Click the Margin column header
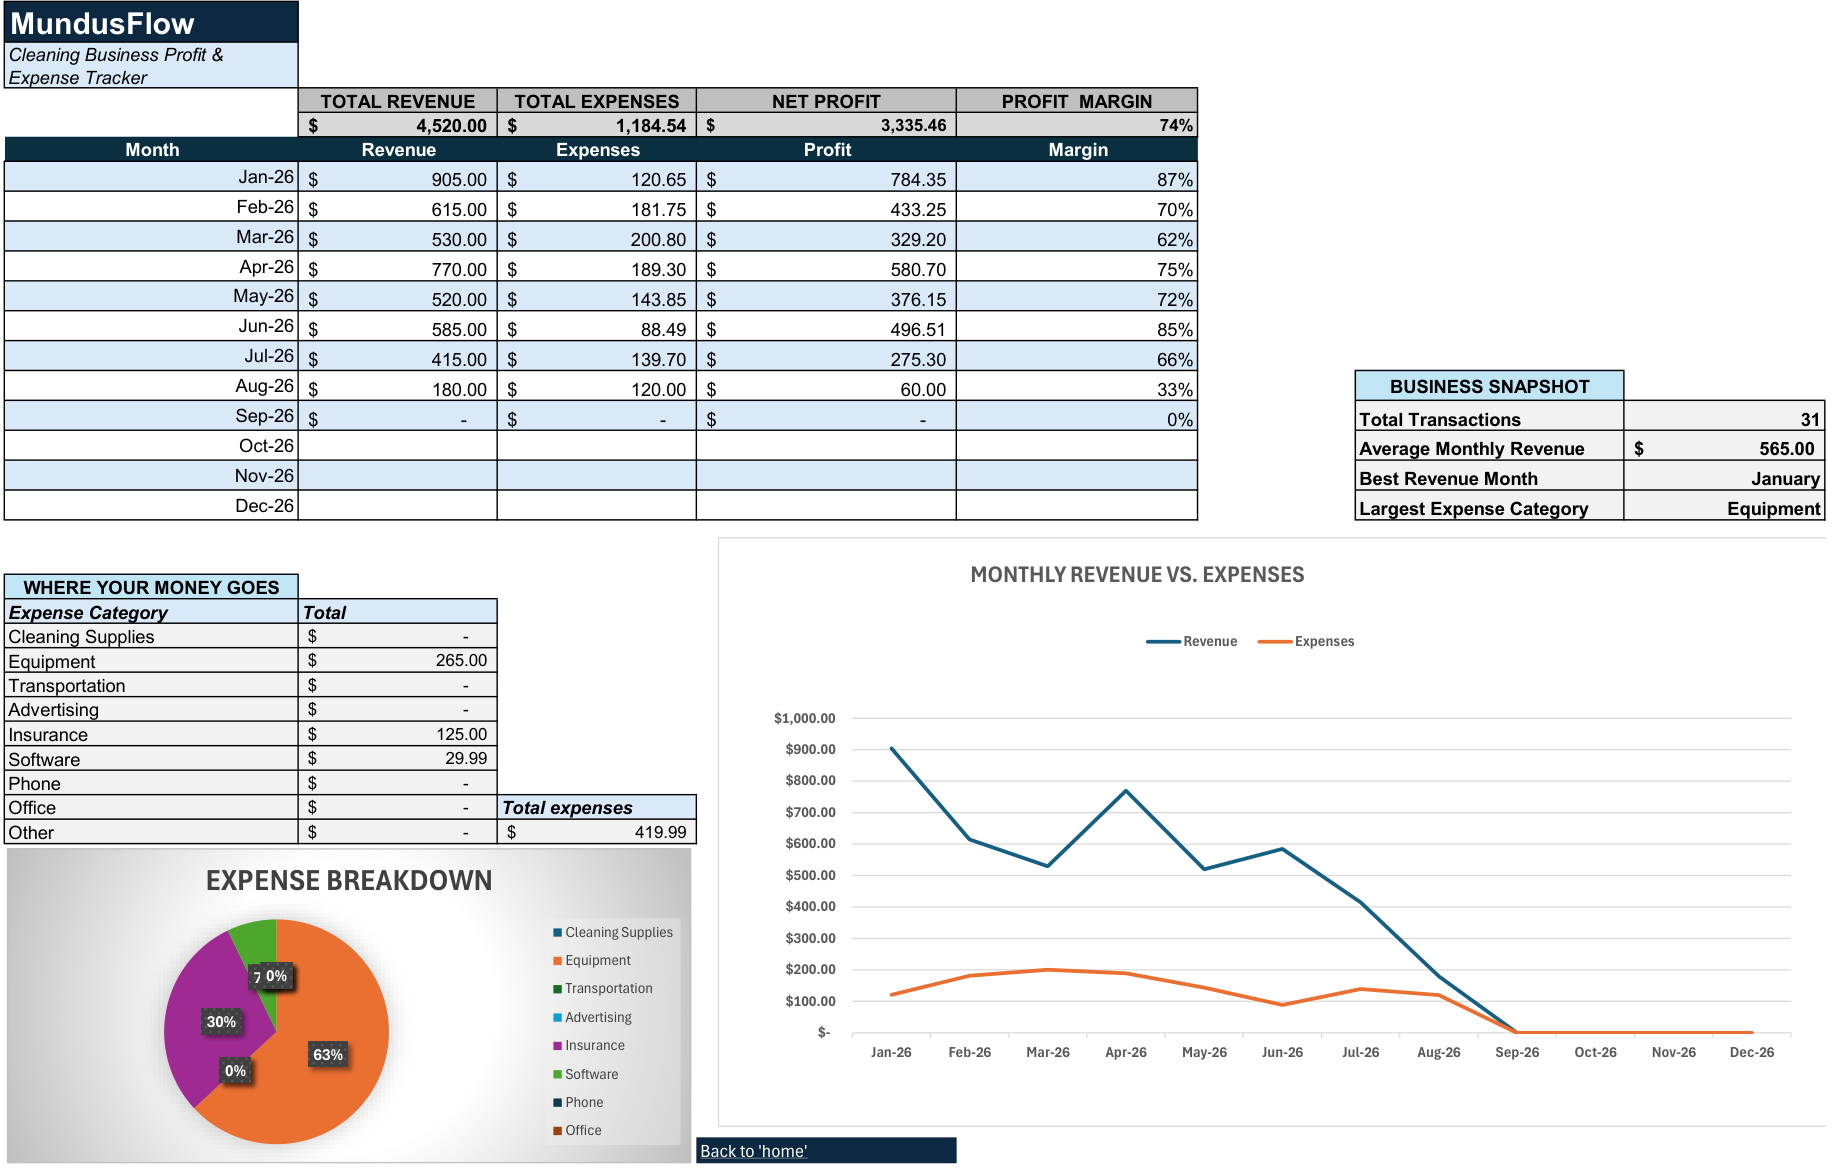Image resolution: width=1834 pixels, height=1172 pixels. [x=1077, y=150]
